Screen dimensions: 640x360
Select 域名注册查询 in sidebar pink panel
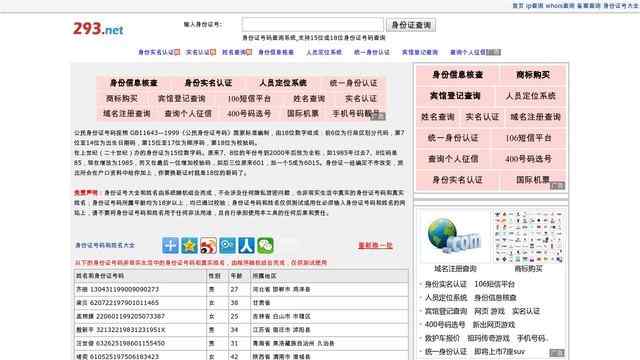[536, 117]
